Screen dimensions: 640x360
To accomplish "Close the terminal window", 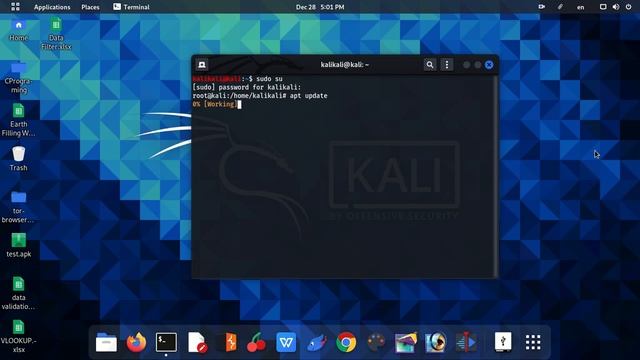I will point(489,65).
